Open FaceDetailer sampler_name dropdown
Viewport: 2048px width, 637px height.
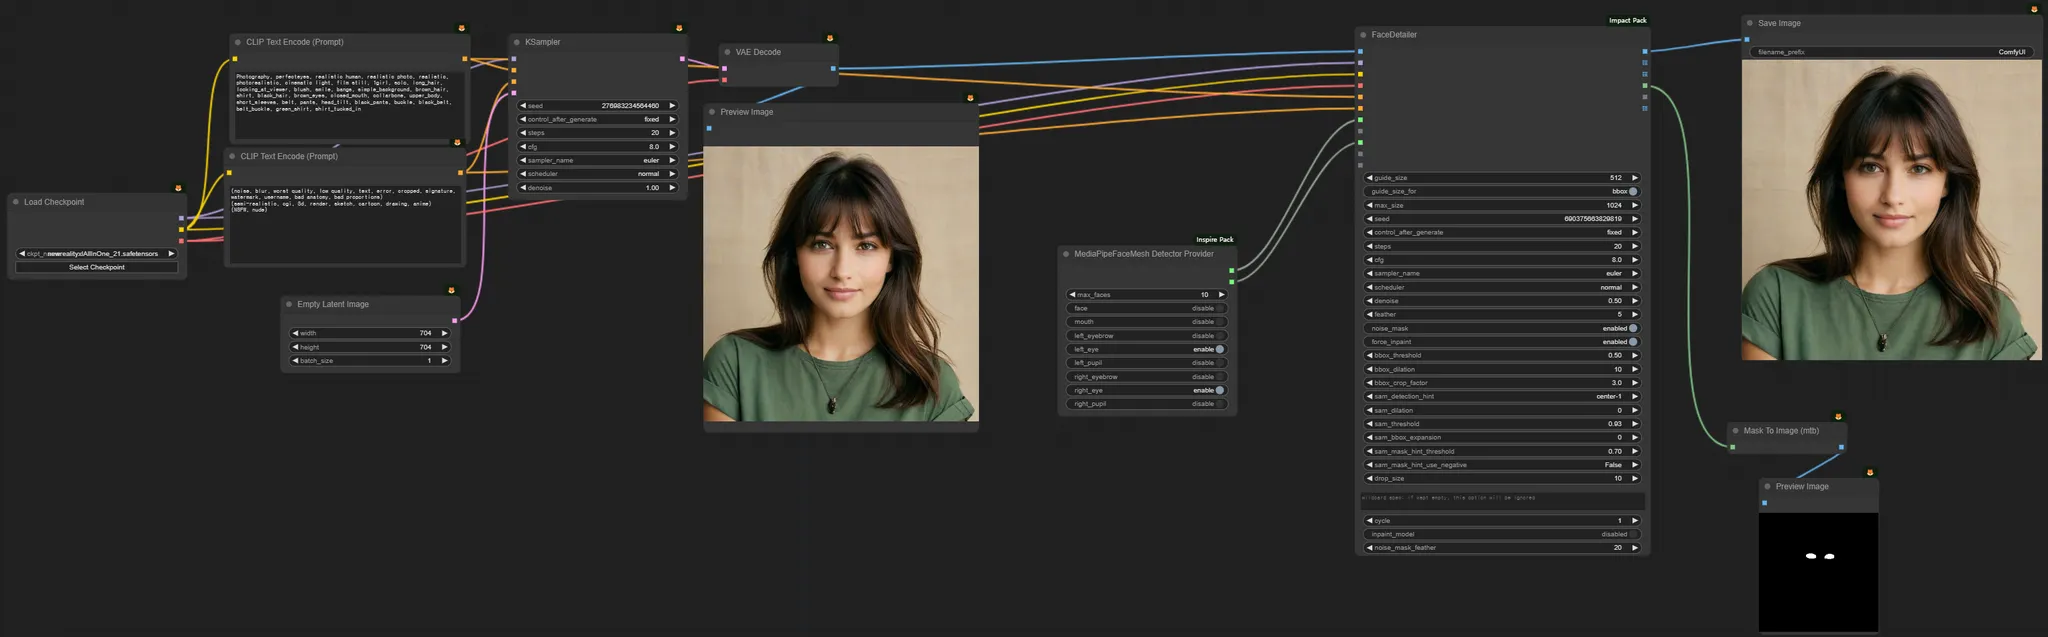tap(1502, 273)
